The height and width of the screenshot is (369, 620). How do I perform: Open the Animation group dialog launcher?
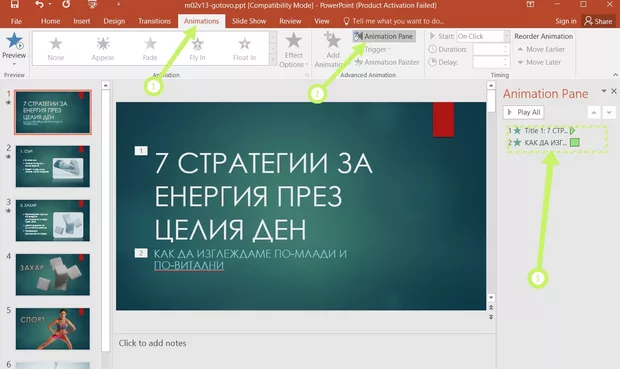tap(306, 75)
